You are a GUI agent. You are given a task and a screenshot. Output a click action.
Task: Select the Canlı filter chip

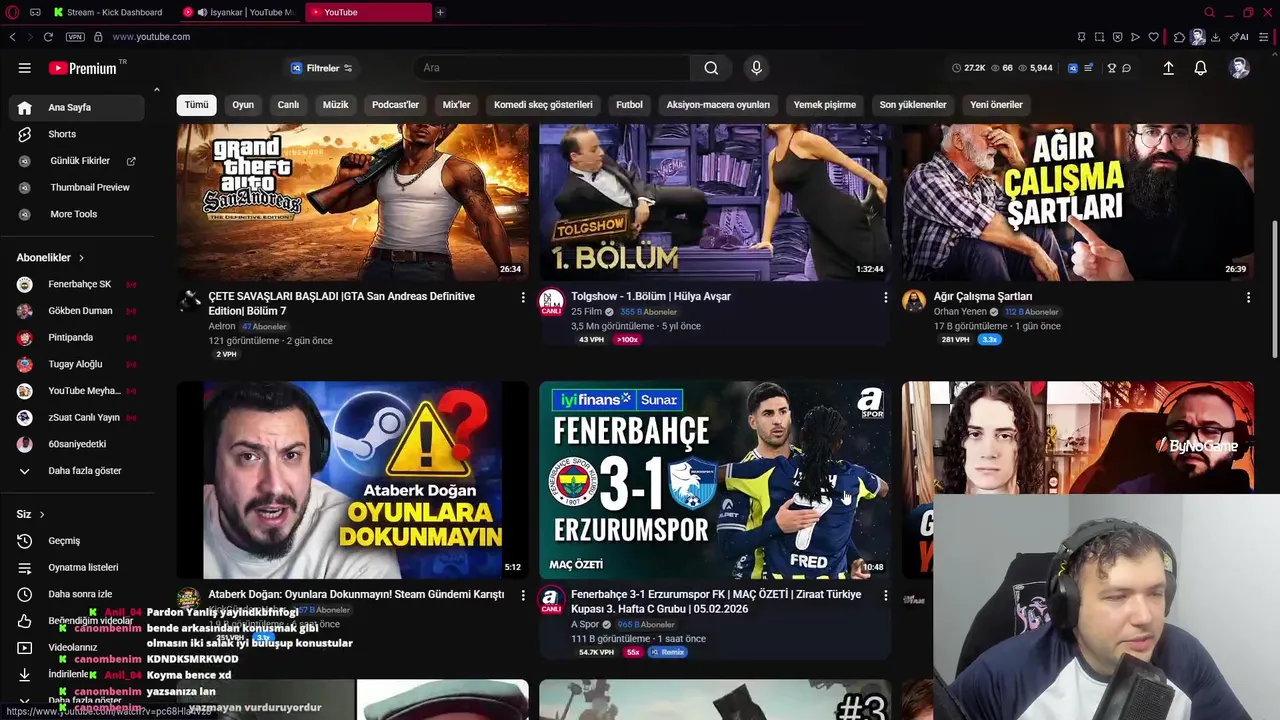coord(288,105)
